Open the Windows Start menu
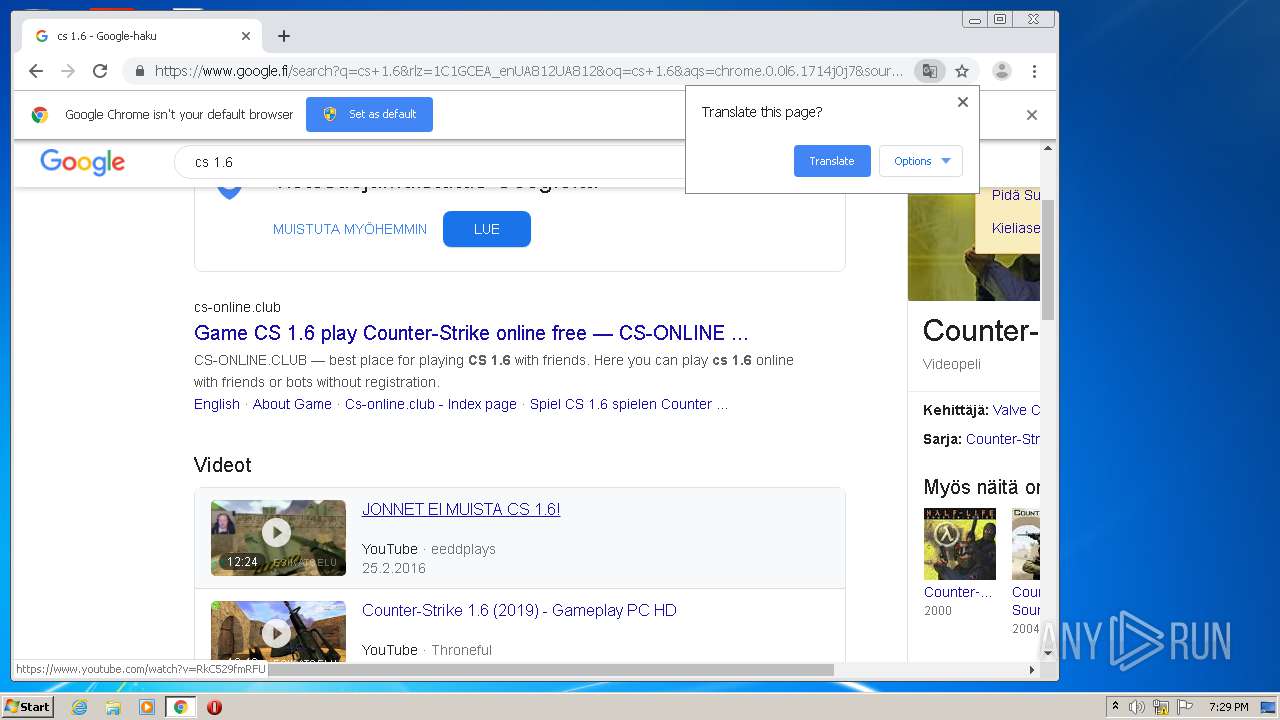Image resolution: width=1280 pixels, height=720 pixels. click(27, 707)
